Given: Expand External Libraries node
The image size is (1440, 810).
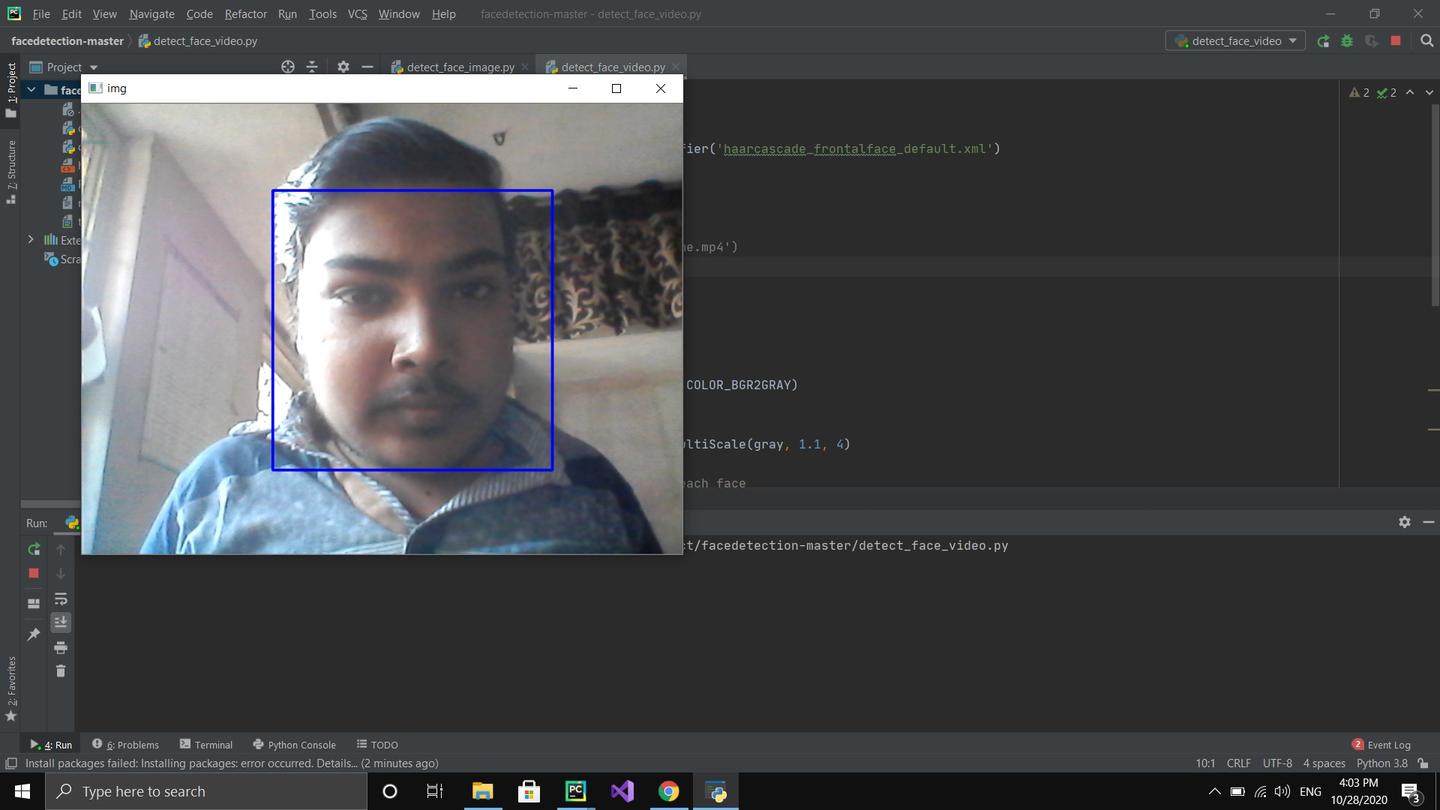Looking at the screenshot, I should [31, 240].
